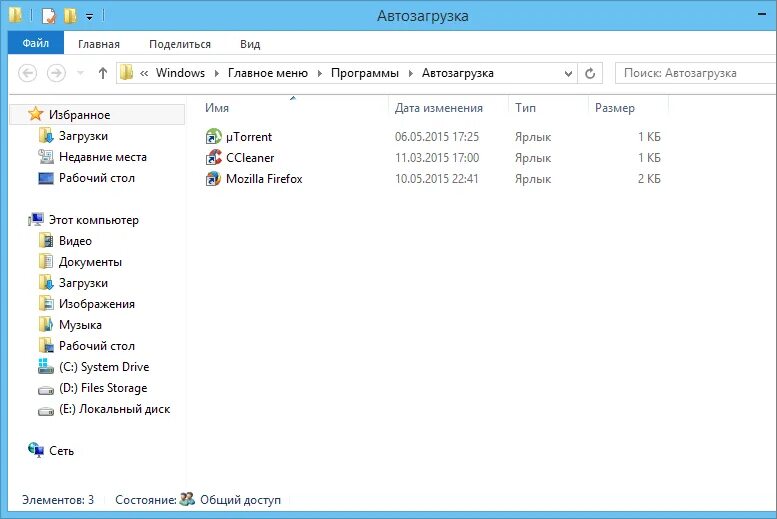Select the Mozilla Firefox shortcut icon
This screenshot has width=777, height=519.
(214, 178)
